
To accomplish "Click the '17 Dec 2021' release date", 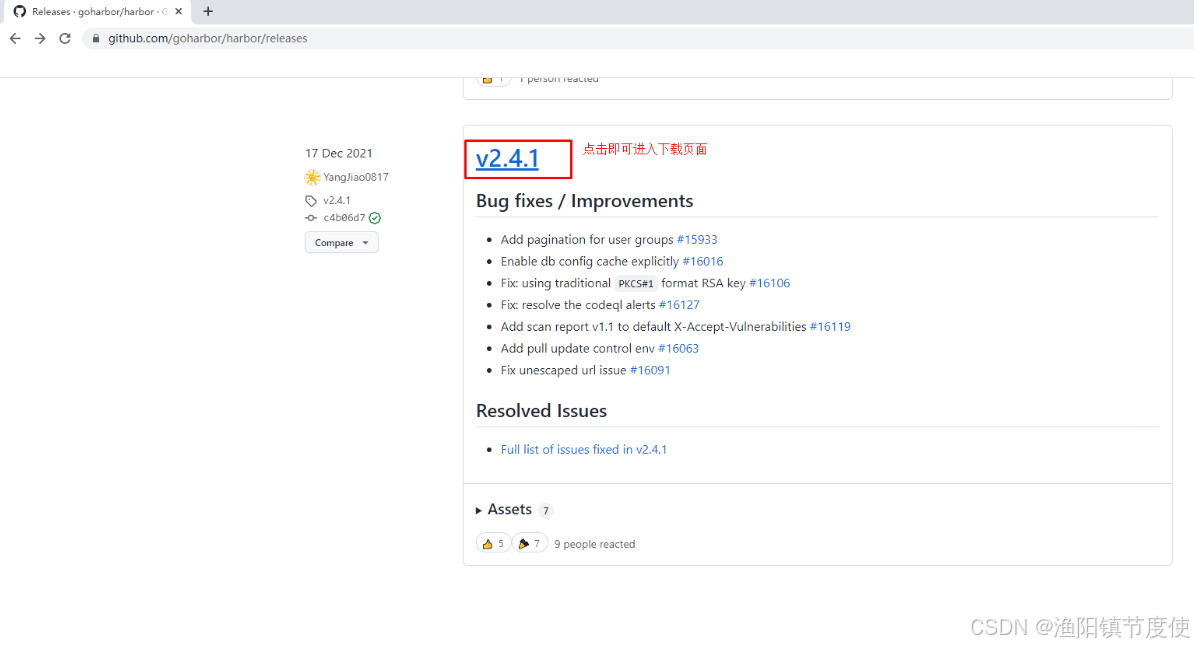I will [339, 153].
